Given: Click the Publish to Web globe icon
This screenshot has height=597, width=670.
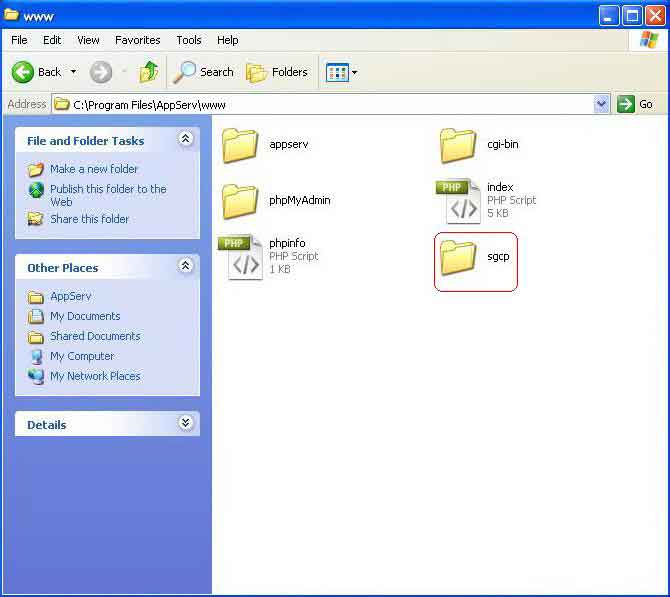Looking at the screenshot, I should (36, 190).
